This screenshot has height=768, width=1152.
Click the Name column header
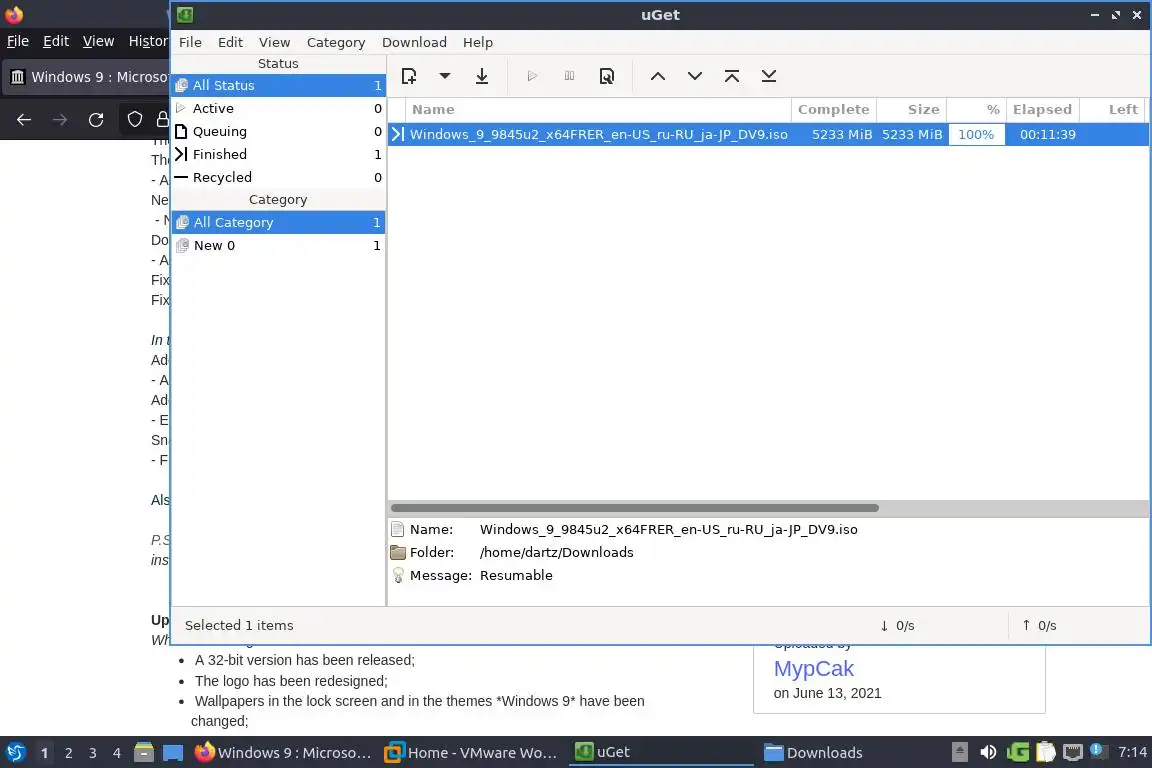598,110
